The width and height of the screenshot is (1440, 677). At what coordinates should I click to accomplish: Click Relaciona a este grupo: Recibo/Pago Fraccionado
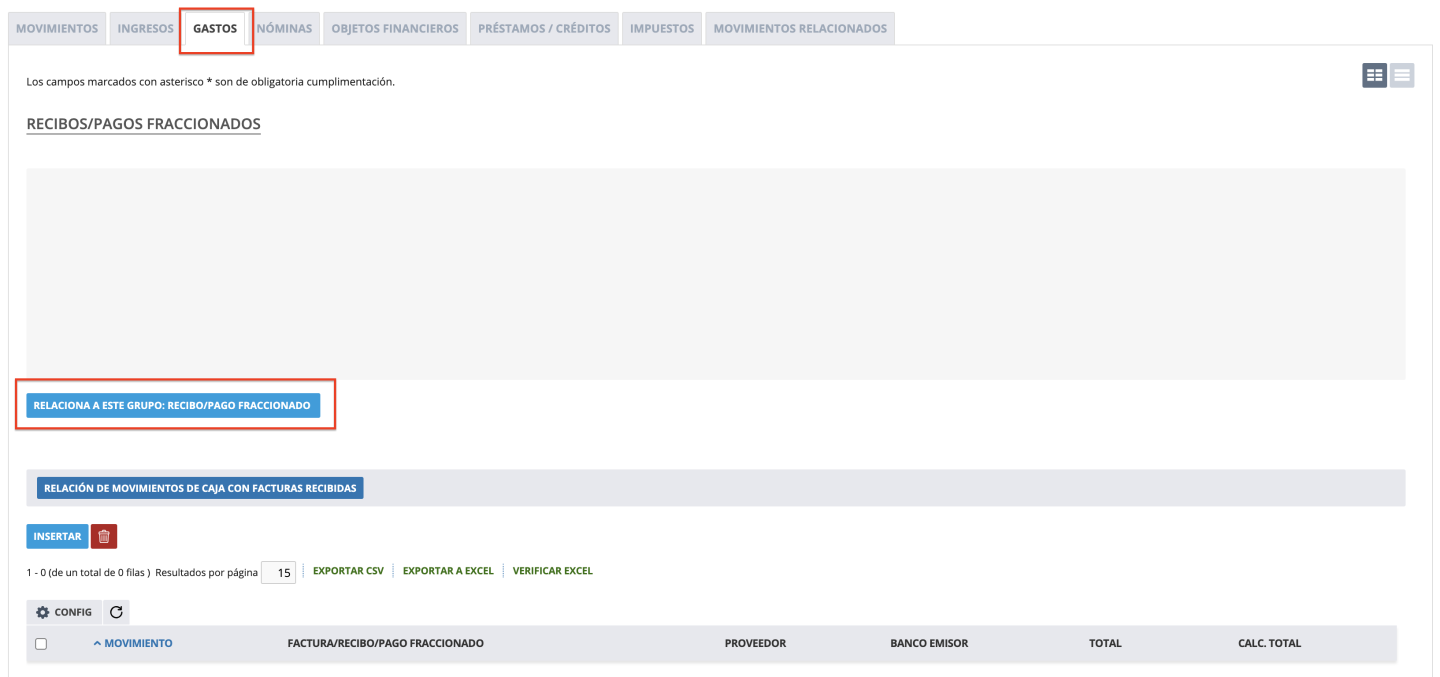pyautogui.click(x=172, y=405)
